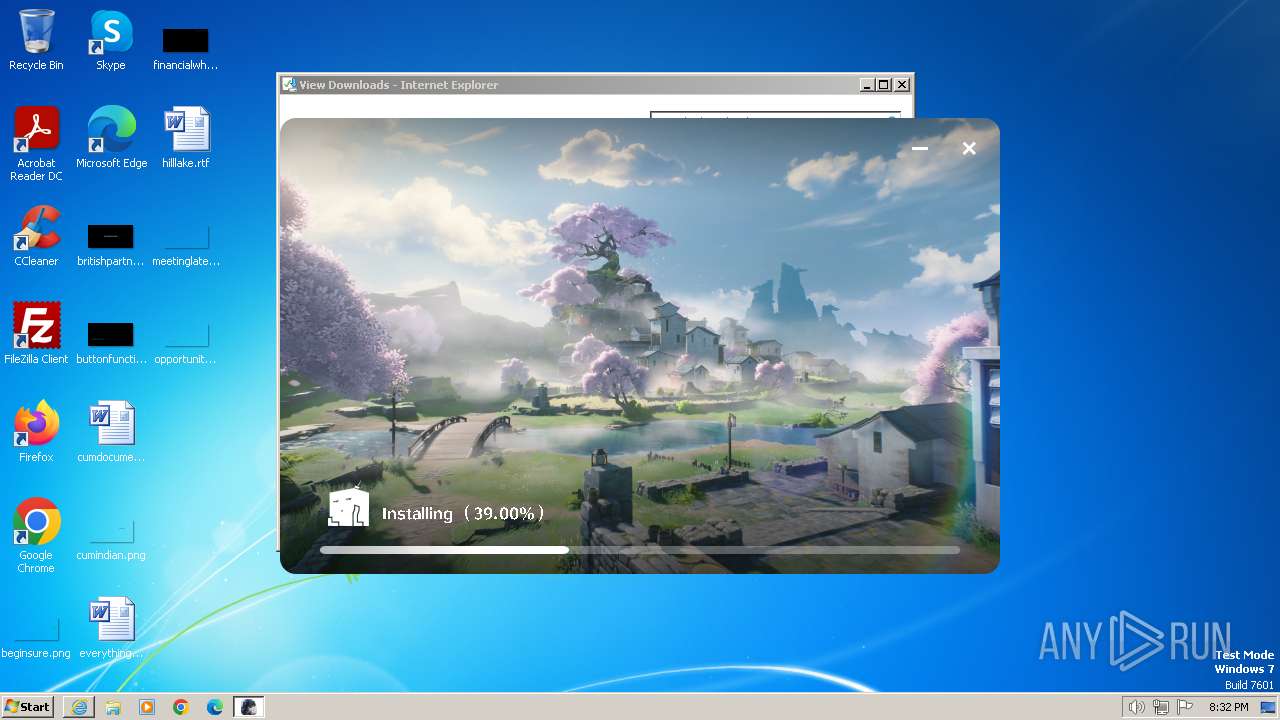Open Edge from the taskbar
Screen dimensions: 1280x720
215,707
